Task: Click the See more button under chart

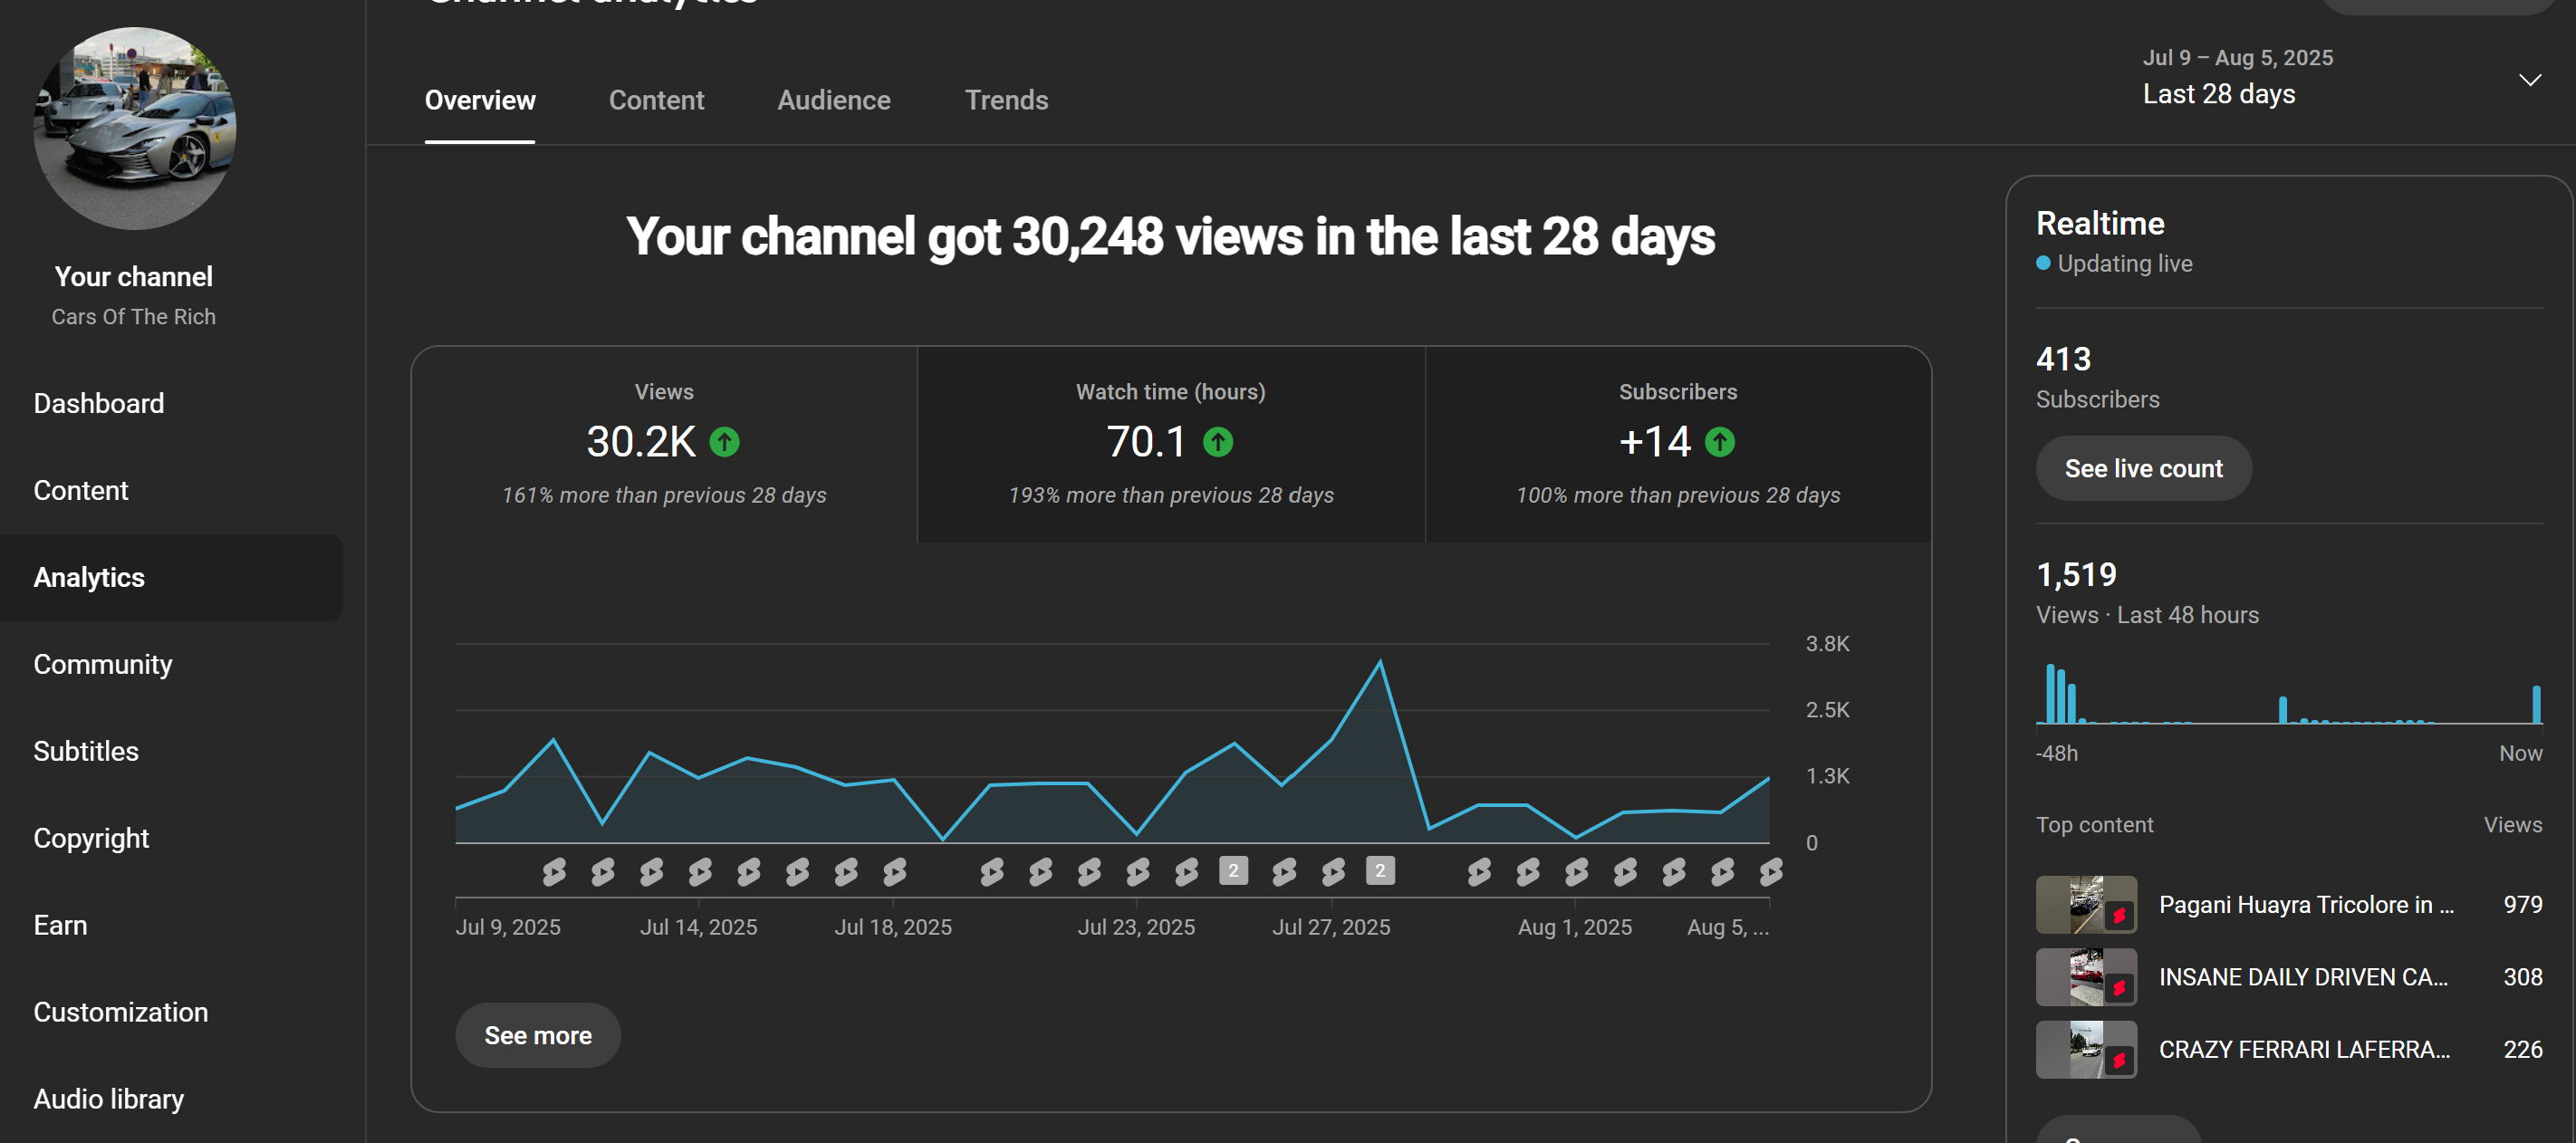Action: [x=538, y=1035]
